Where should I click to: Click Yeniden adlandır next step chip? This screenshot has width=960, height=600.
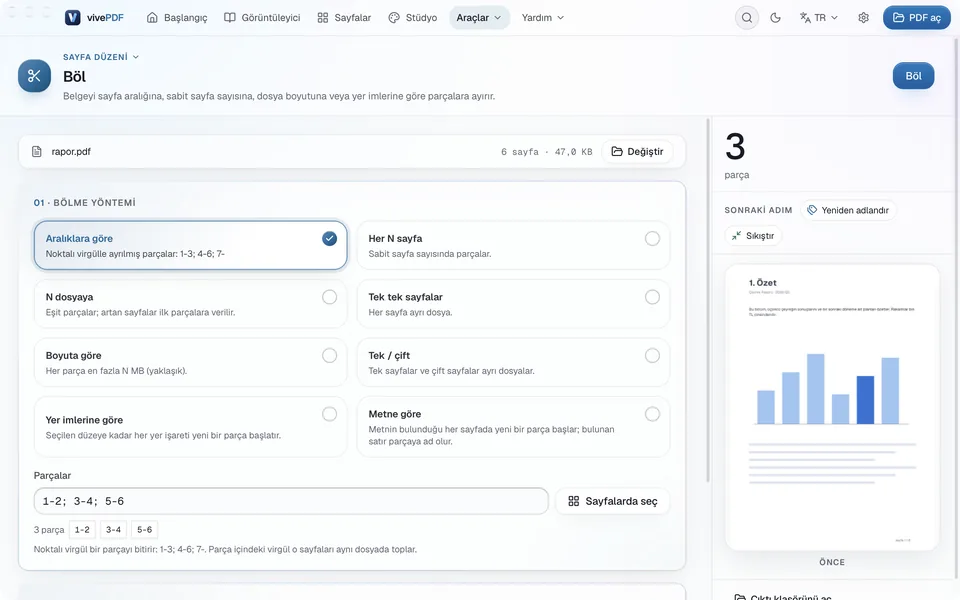[848, 210]
